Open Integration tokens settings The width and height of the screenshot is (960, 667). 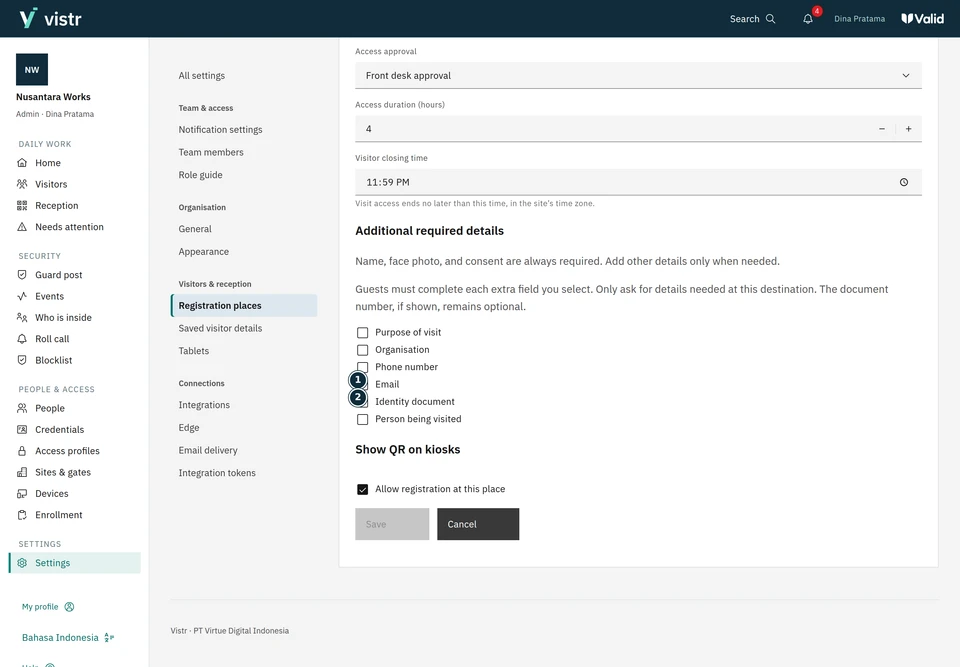(217, 473)
